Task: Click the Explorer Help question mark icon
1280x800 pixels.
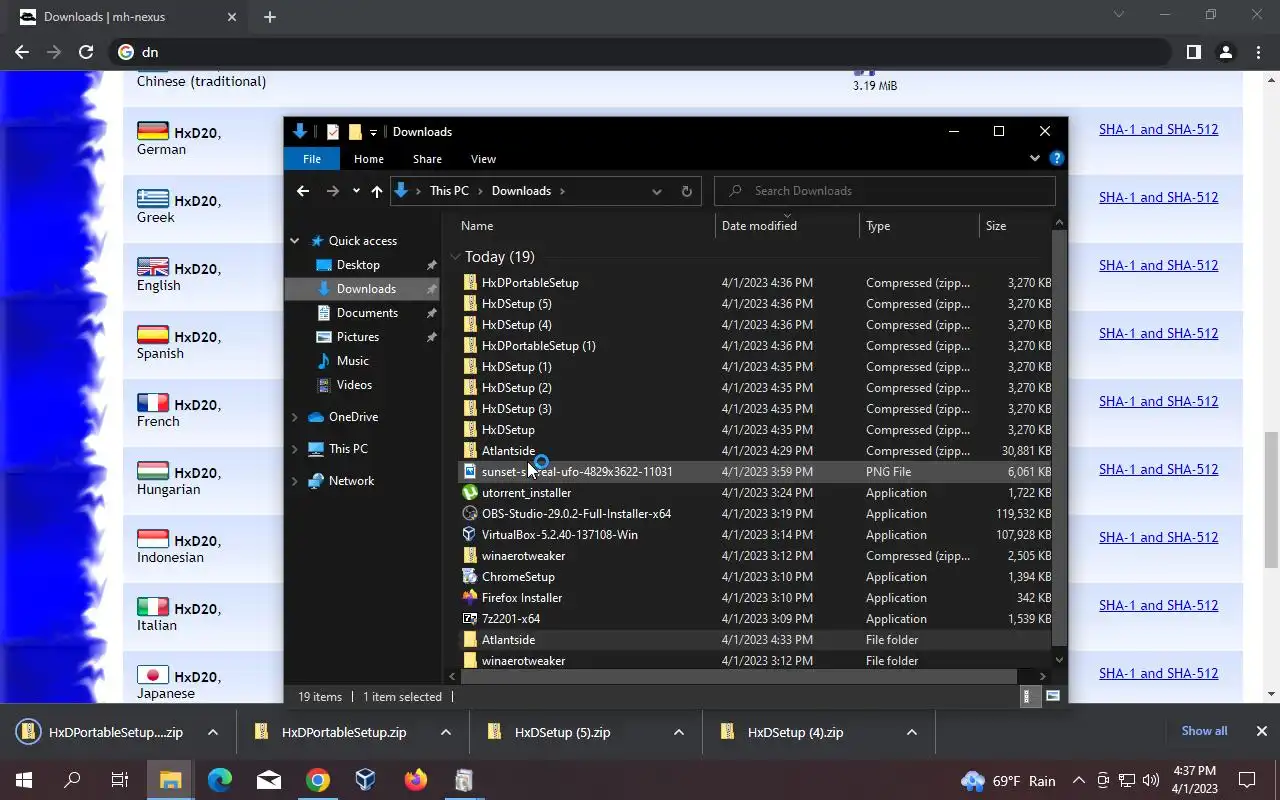Action: [x=1056, y=158]
